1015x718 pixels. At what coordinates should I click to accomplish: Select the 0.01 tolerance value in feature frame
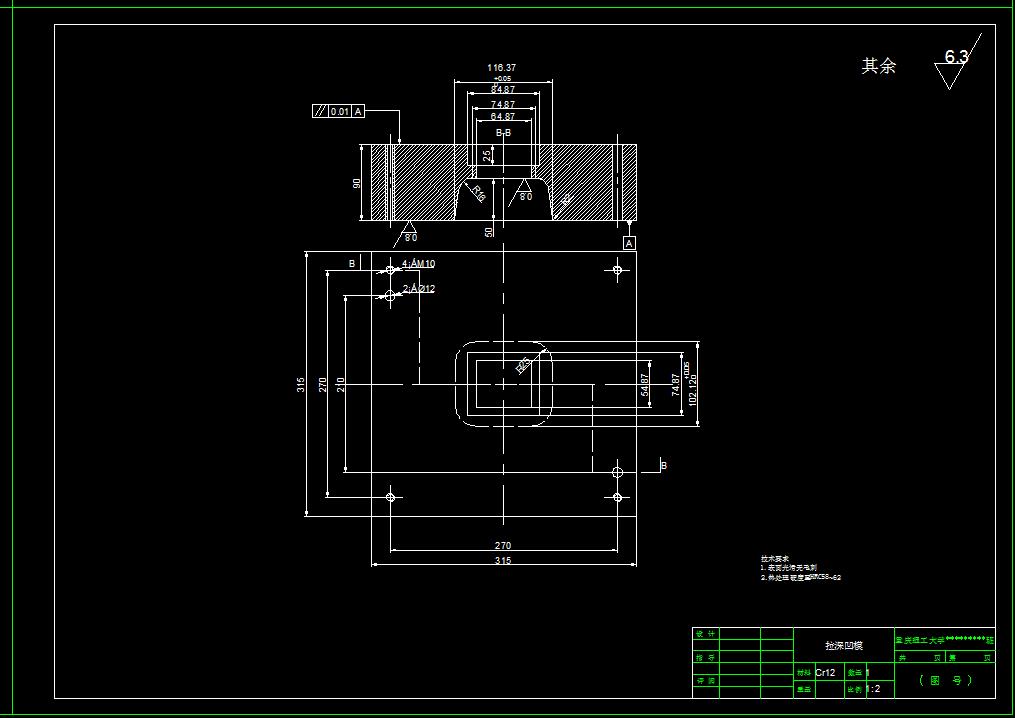[340, 111]
